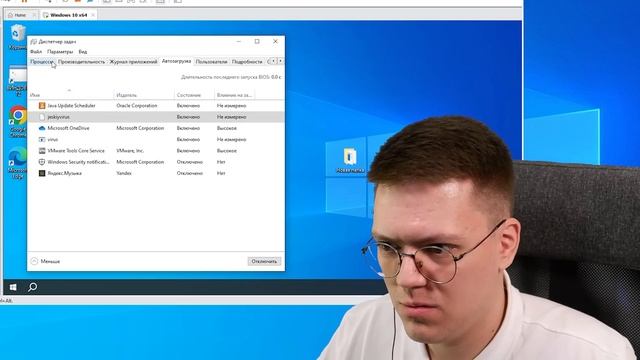This screenshot has height=360, width=640.
Task: Open taskbar search magnifier
Action: coord(33,287)
